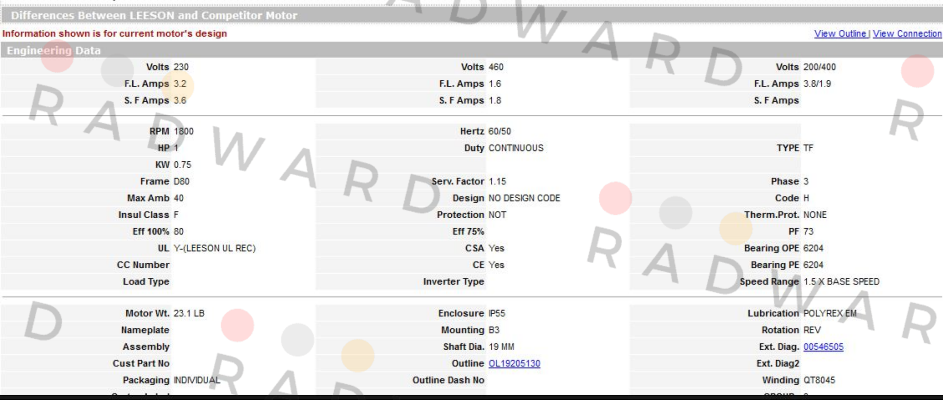Screen dimensions: 943x400
Task: Click Rotation value REV
Action: [812, 330]
